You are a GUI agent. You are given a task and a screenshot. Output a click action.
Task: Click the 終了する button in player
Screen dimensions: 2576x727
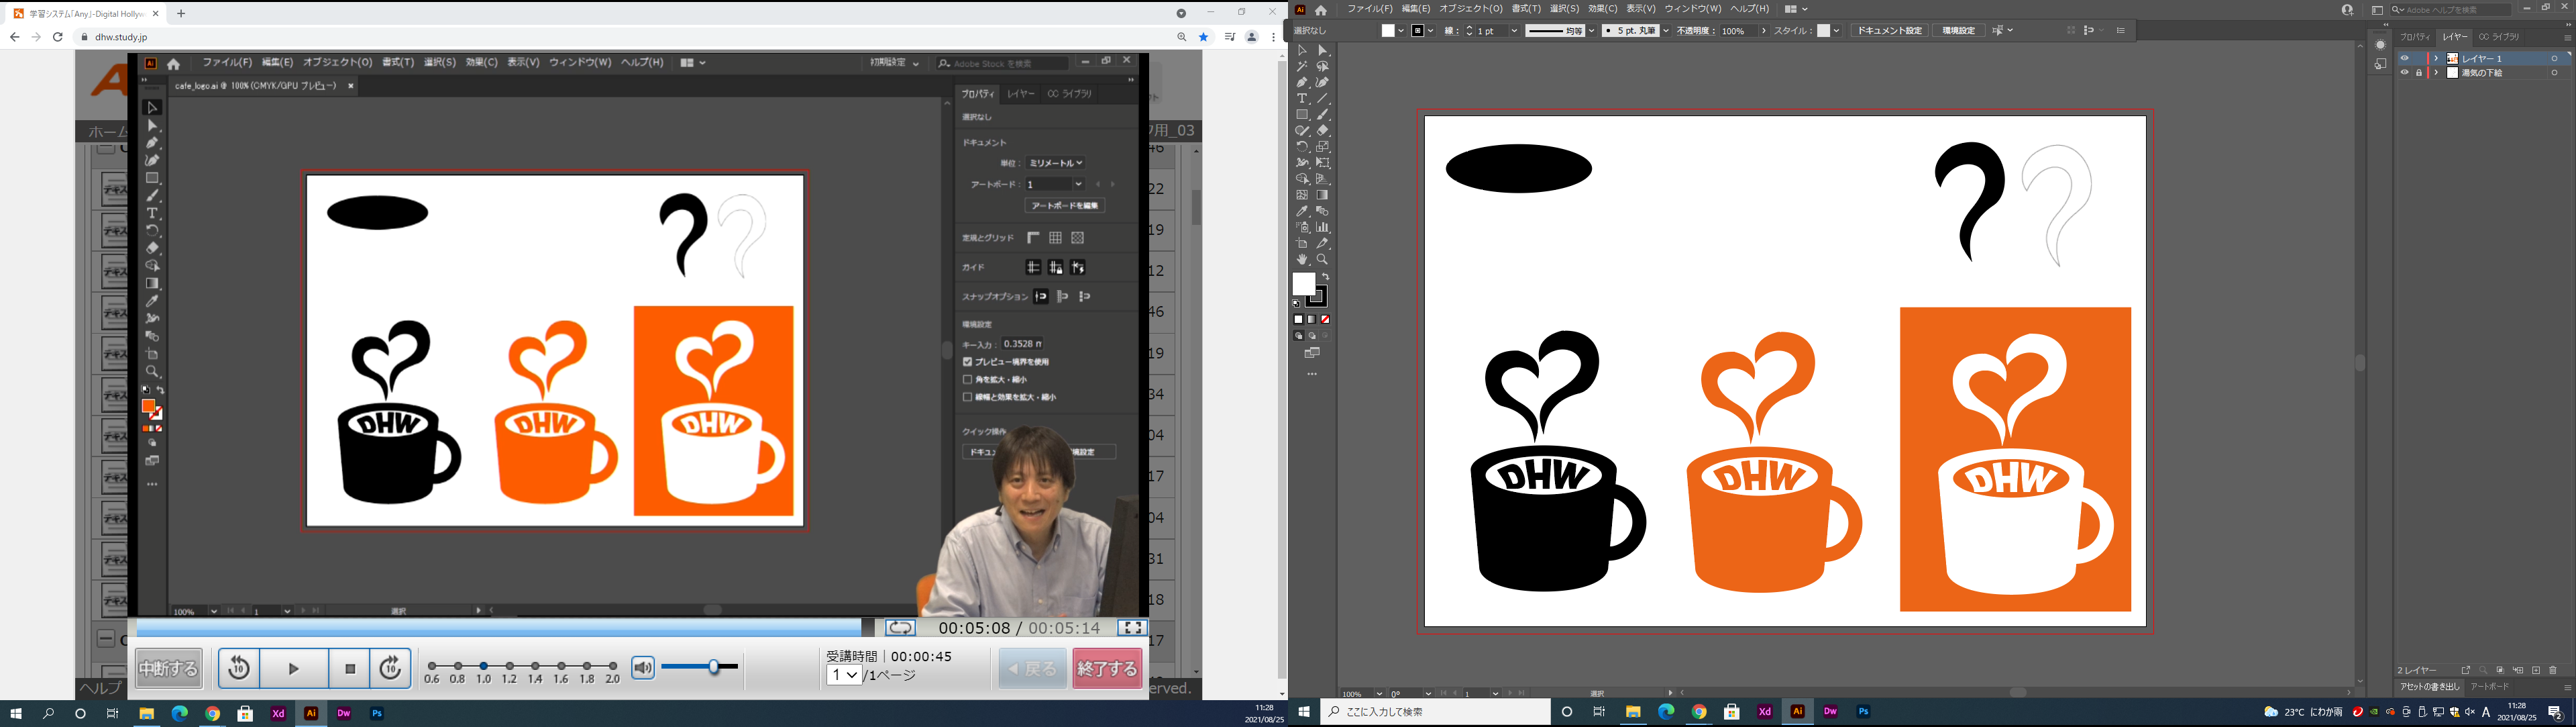coord(1107,669)
